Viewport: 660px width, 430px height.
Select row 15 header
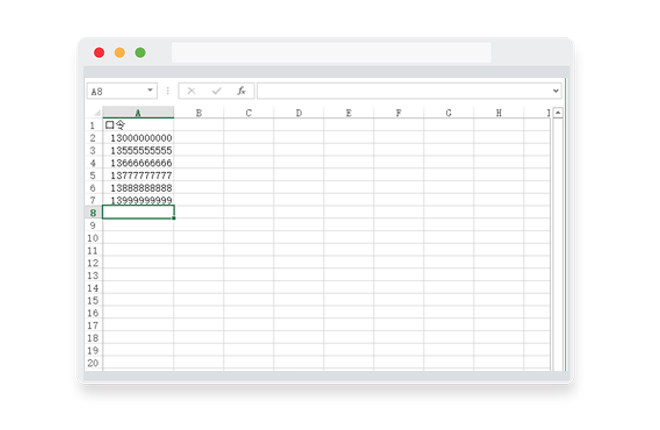click(x=93, y=300)
